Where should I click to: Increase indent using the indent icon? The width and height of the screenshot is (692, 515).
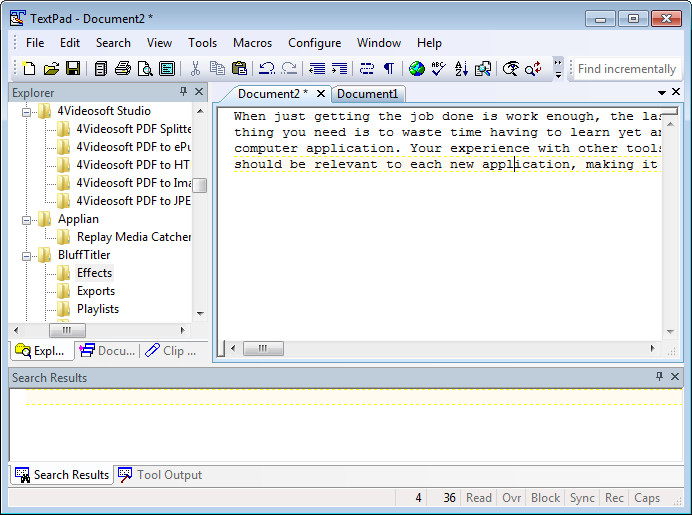(339, 68)
